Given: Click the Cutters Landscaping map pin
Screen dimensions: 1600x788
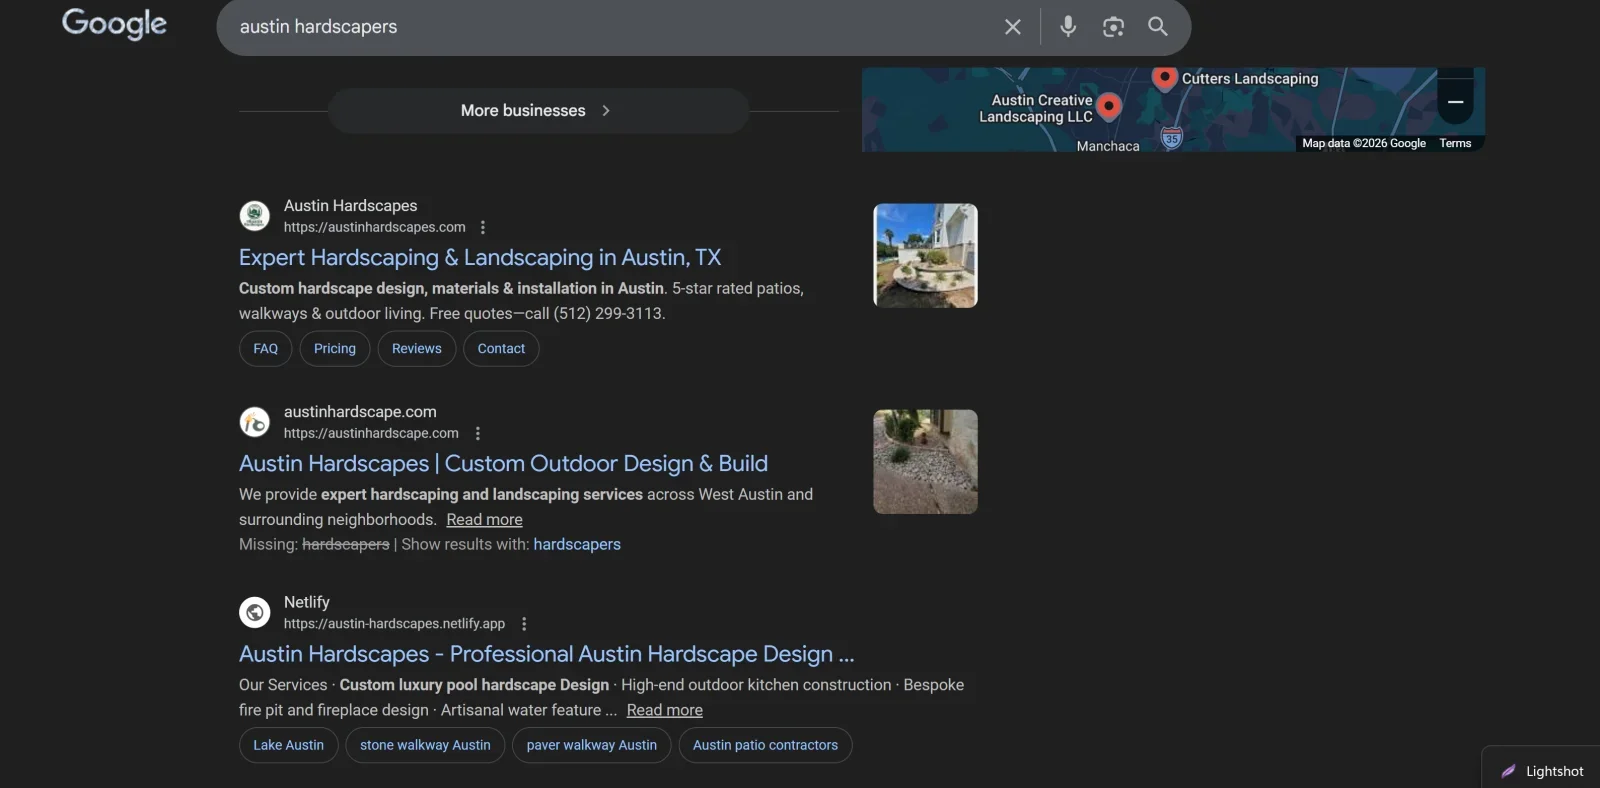Looking at the screenshot, I should [1164, 77].
